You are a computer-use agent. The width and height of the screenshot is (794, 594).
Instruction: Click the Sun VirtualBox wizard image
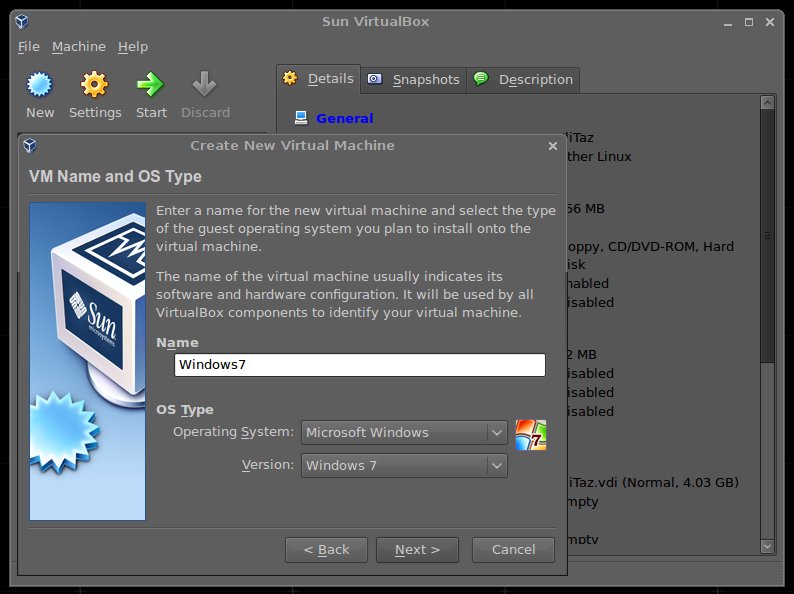click(88, 361)
